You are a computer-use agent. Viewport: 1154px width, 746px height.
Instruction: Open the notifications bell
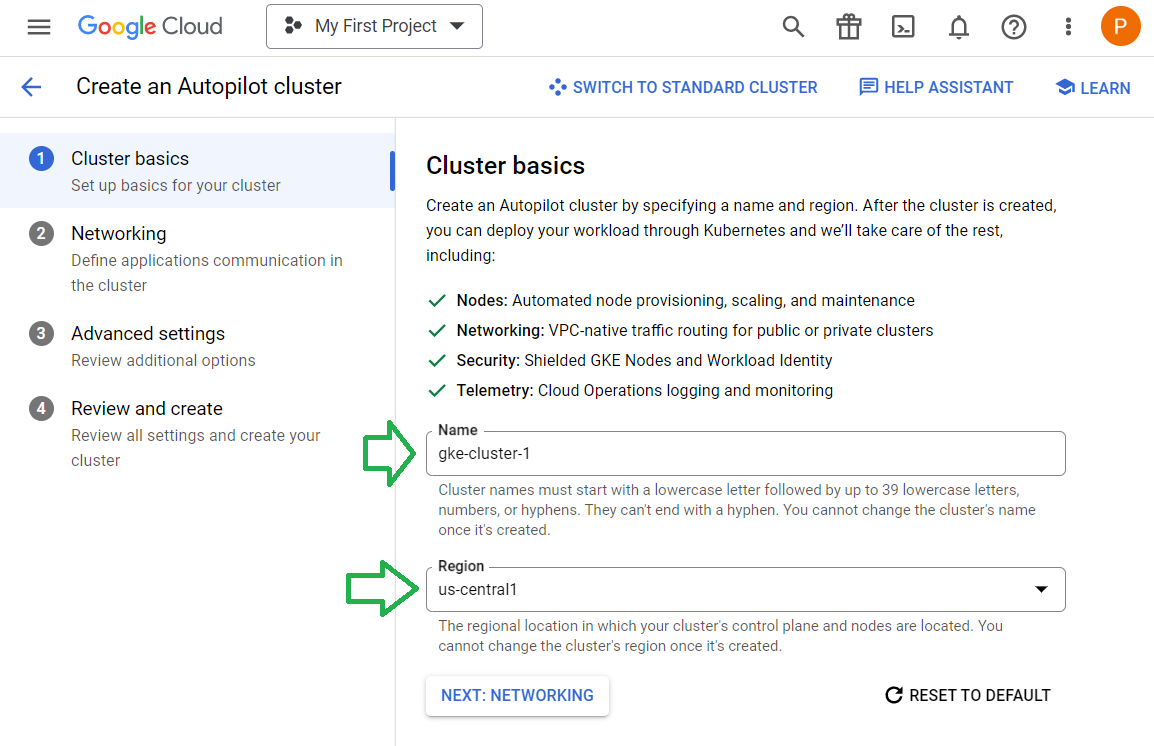point(958,27)
